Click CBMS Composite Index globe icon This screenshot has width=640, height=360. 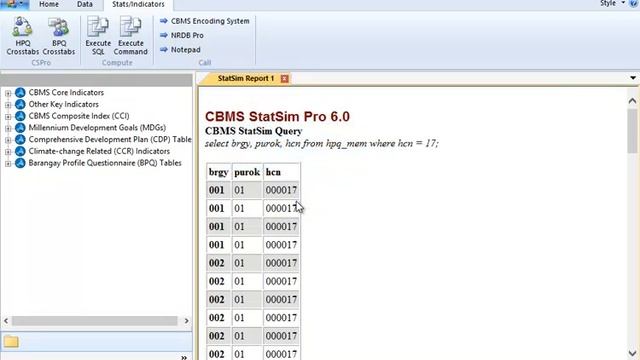20,116
